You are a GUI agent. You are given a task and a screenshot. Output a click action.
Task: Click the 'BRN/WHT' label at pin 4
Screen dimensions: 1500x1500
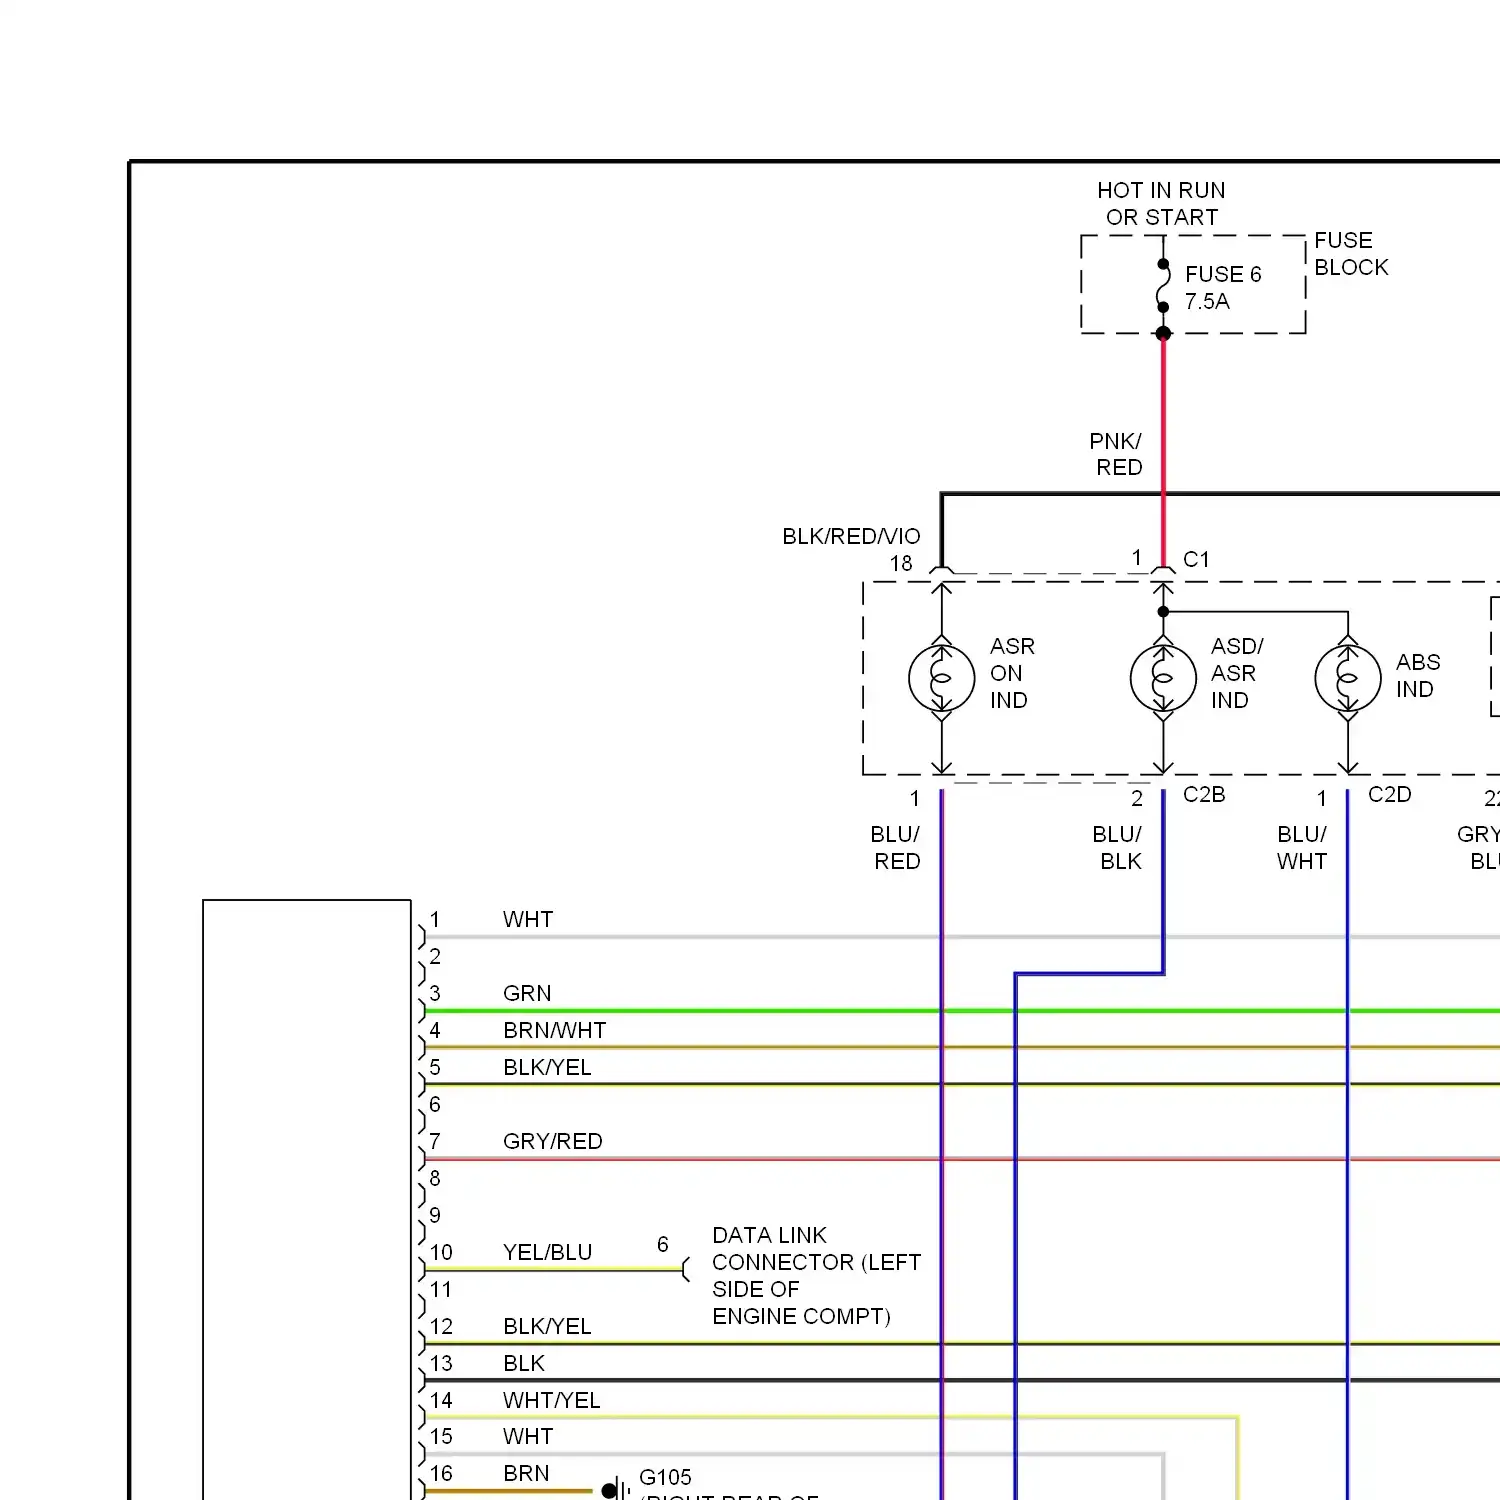pos(555,1031)
